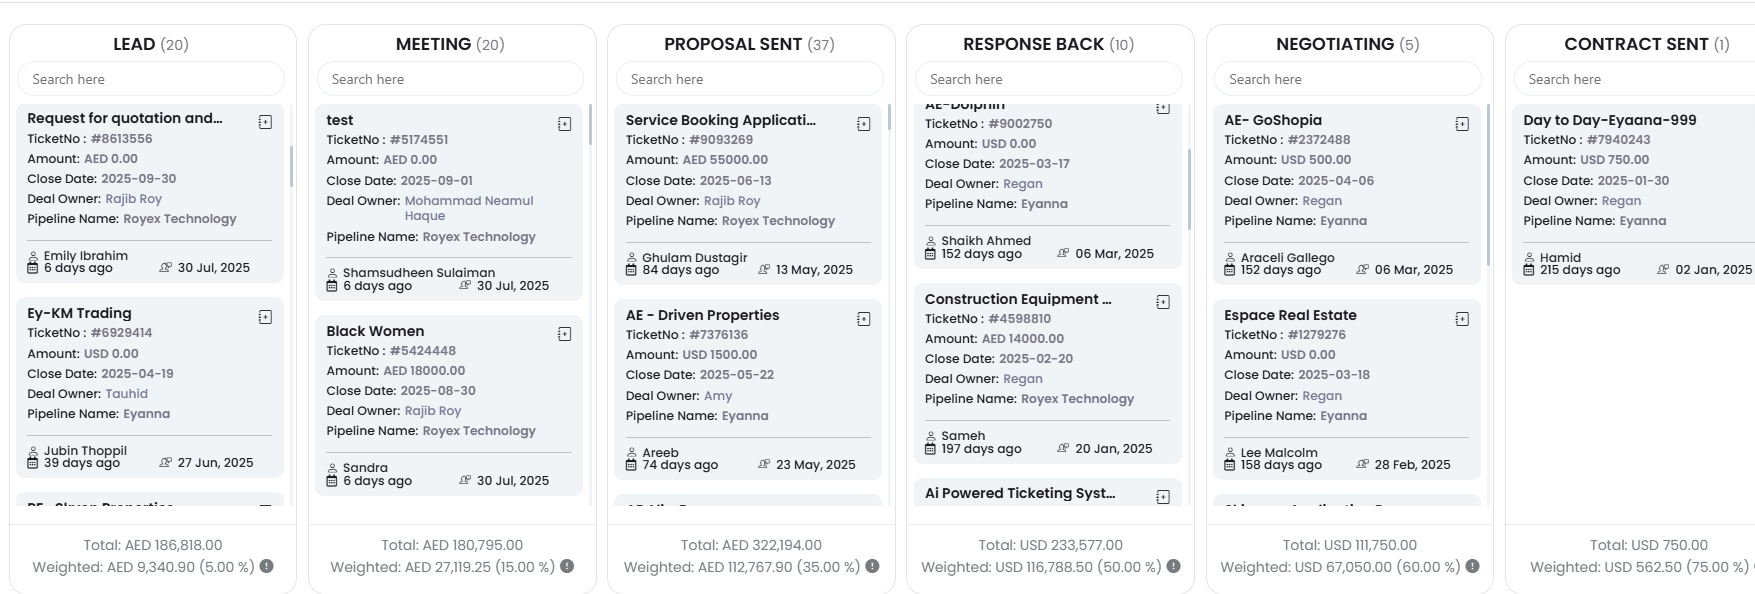Click the note icon on Ey-KM Trading card
The width and height of the screenshot is (1755, 594).
click(x=265, y=317)
